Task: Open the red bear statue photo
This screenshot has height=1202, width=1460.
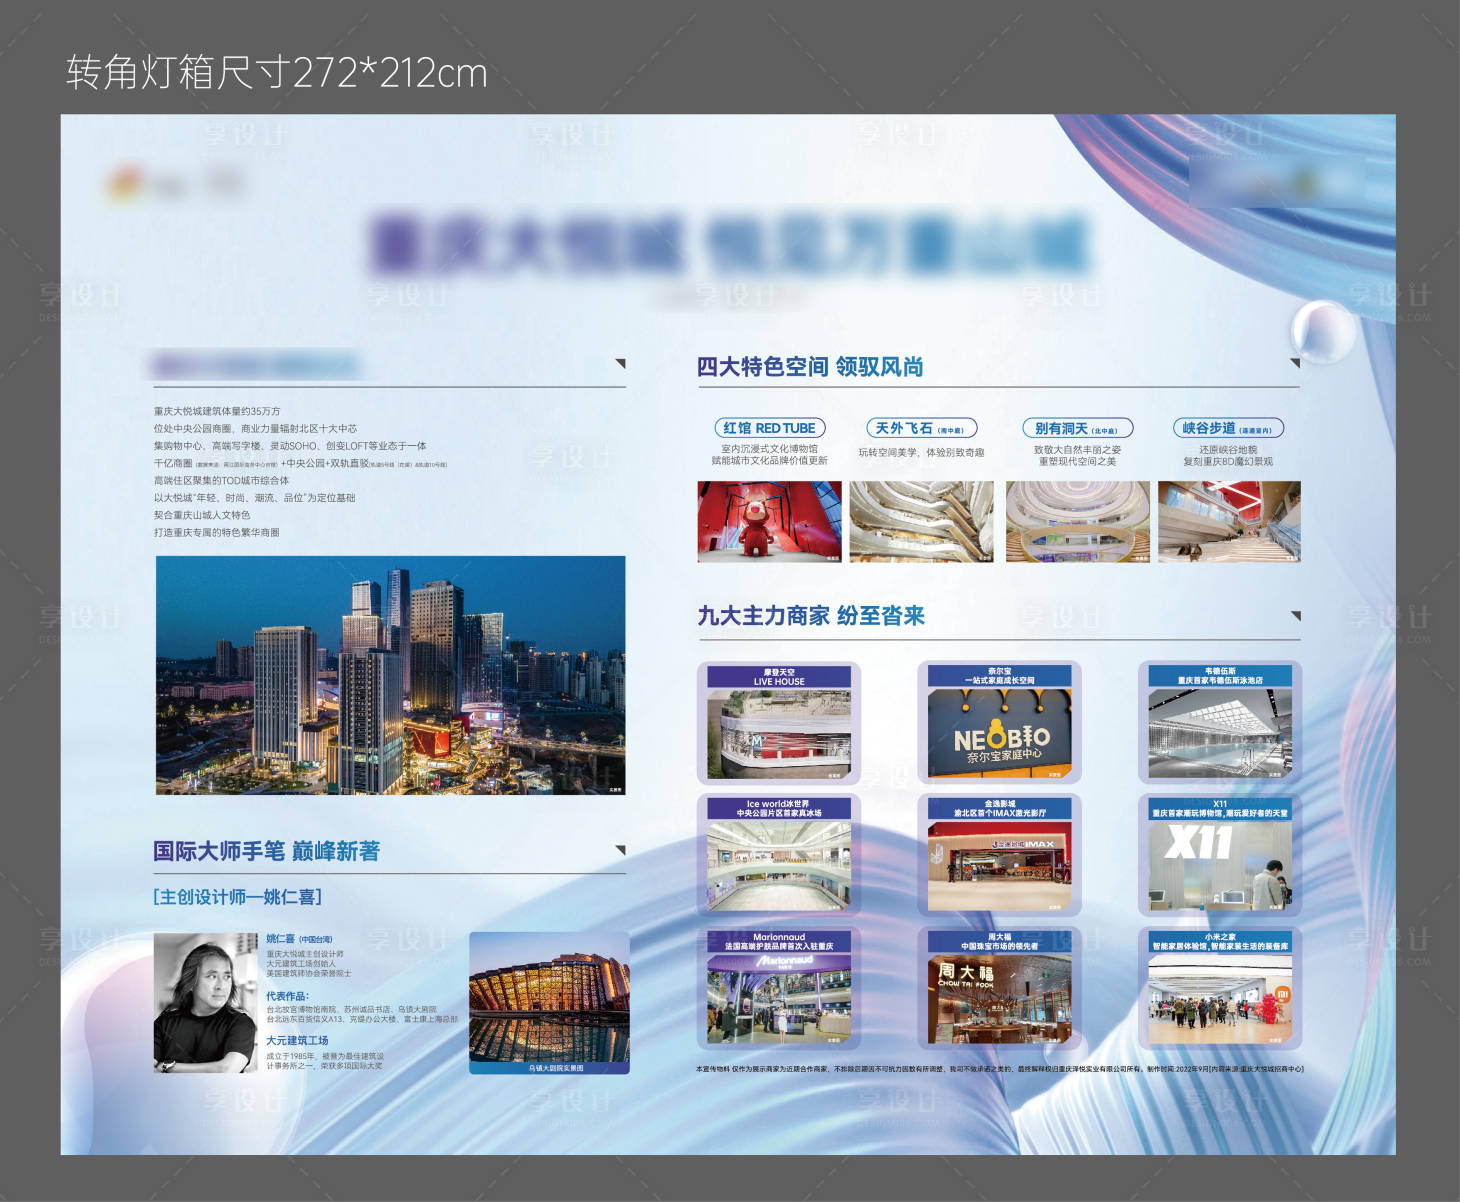Action: [770, 521]
